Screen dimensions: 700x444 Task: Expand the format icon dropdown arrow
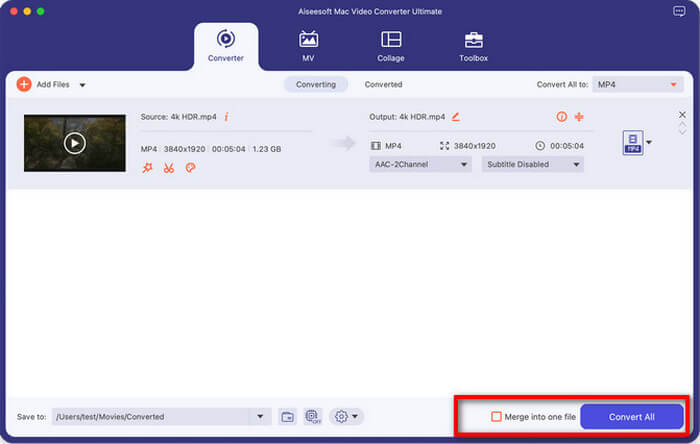(x=649, y=142)
